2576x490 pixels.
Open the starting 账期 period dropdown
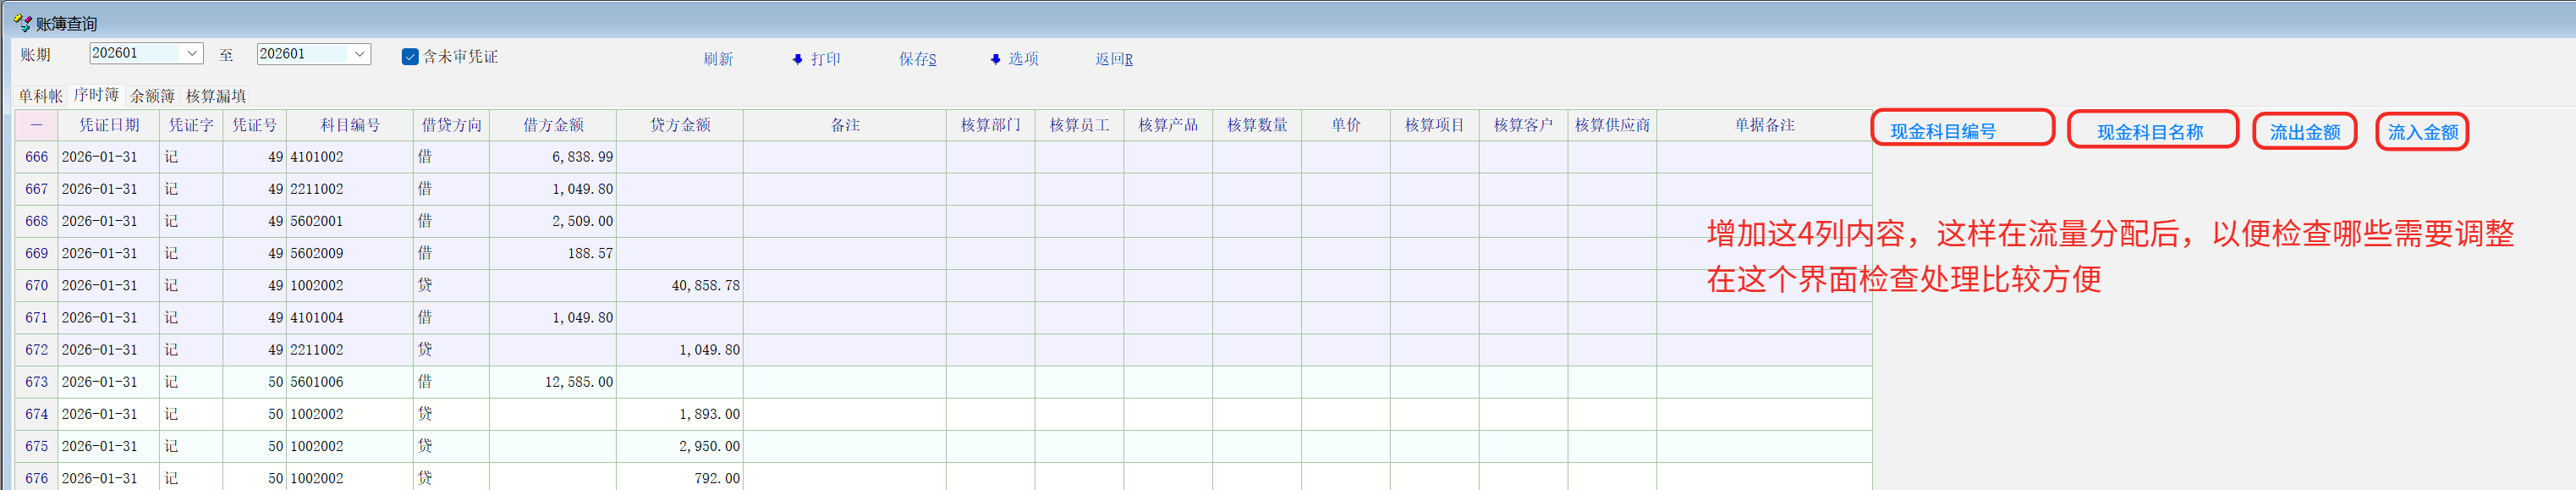(x=191, y=54)
